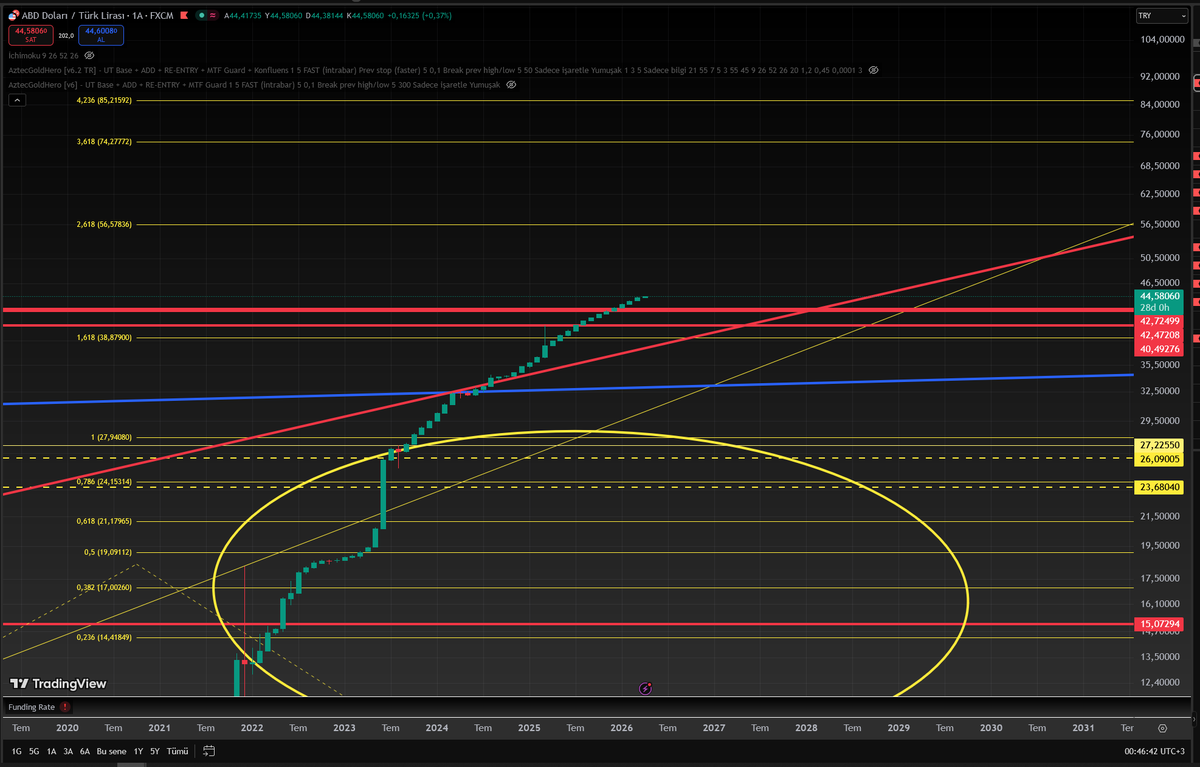Click the Ichimoku 9 26 52 26 legend

pos(43,55)
